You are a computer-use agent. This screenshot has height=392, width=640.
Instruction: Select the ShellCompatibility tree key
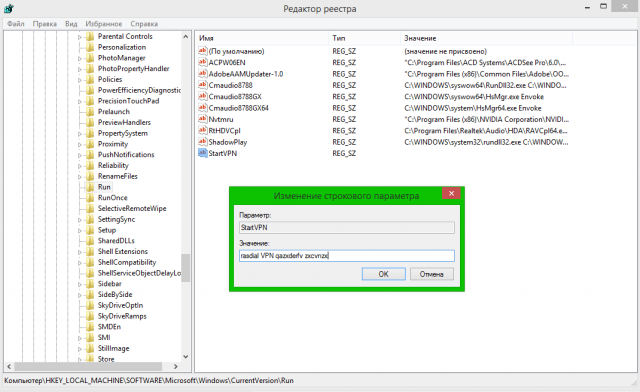(x=127, y=262)
